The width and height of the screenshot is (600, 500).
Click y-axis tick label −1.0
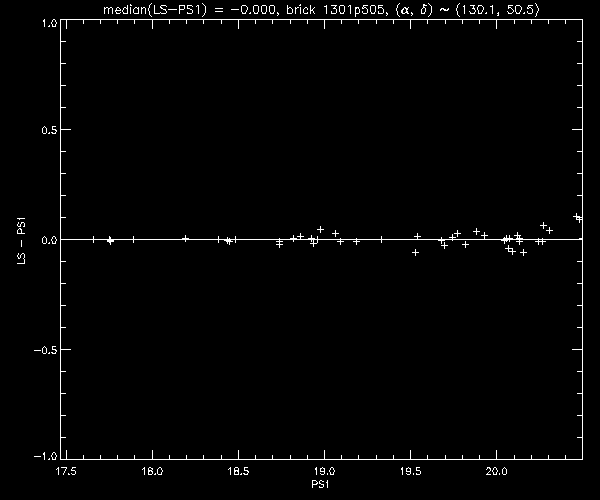(46, 456)
